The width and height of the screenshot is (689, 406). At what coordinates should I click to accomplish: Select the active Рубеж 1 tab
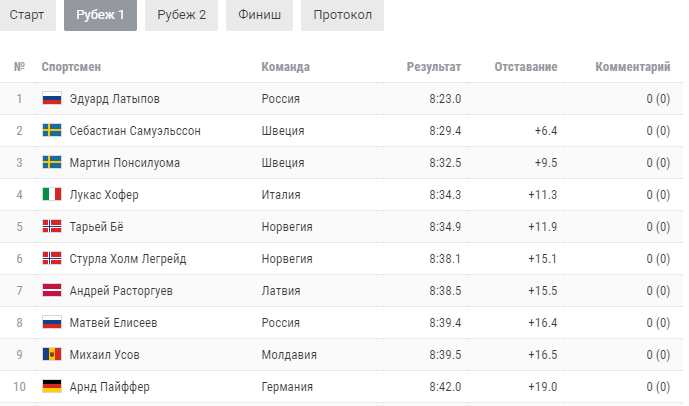pos(100,15)
